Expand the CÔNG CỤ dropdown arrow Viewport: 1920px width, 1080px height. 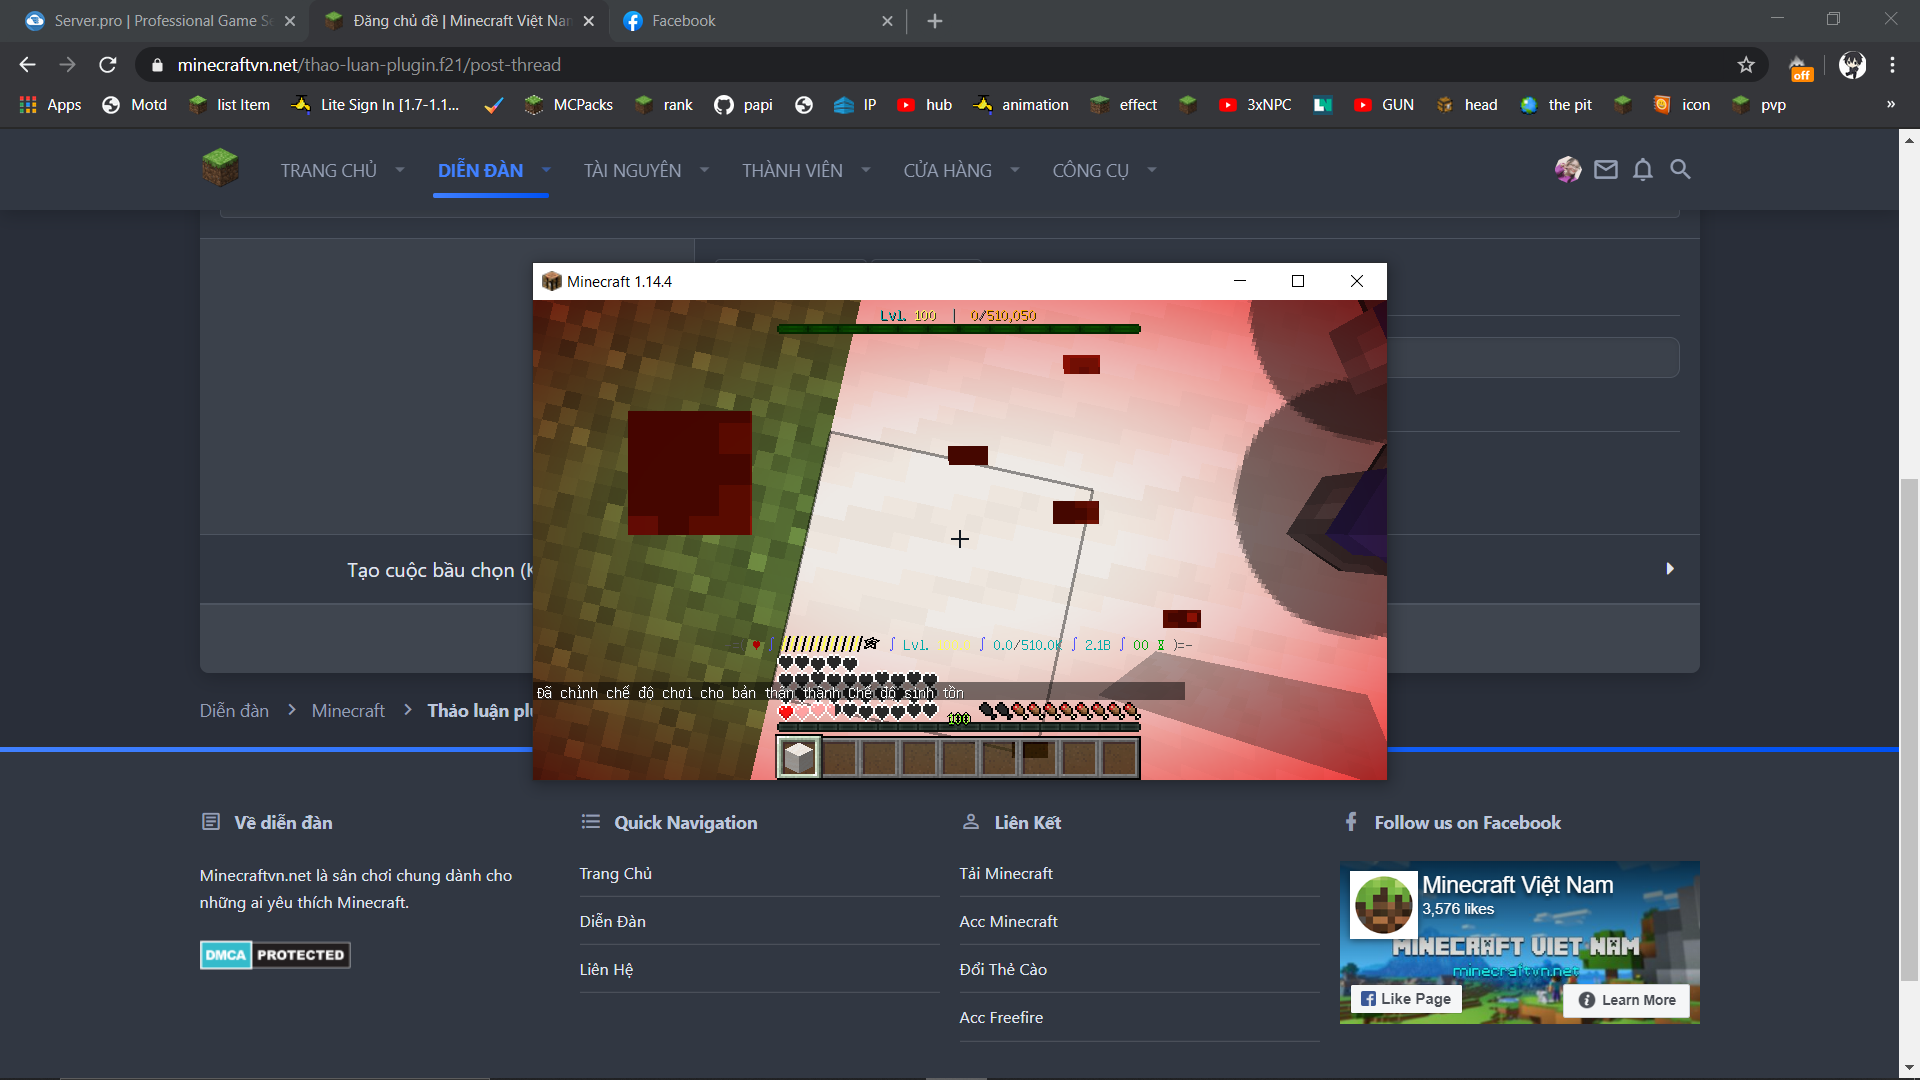point(1152,170)
